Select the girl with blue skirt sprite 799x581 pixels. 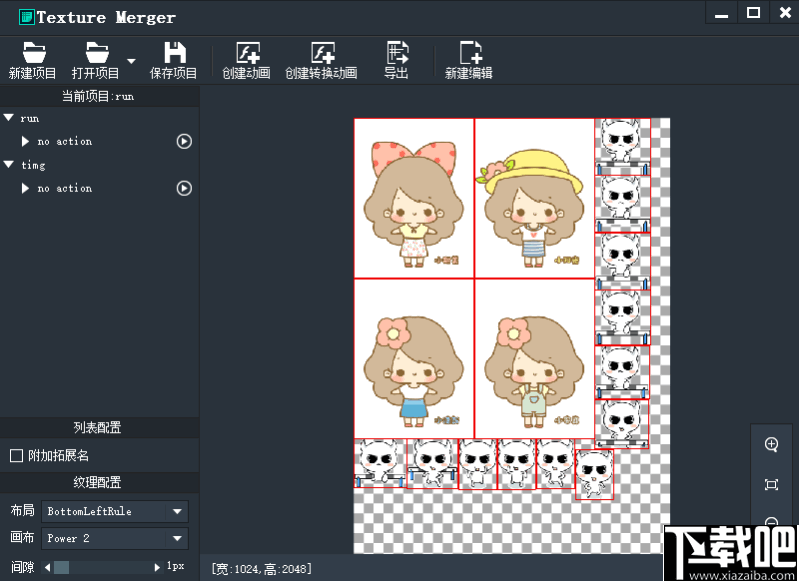tap(414, 359)
